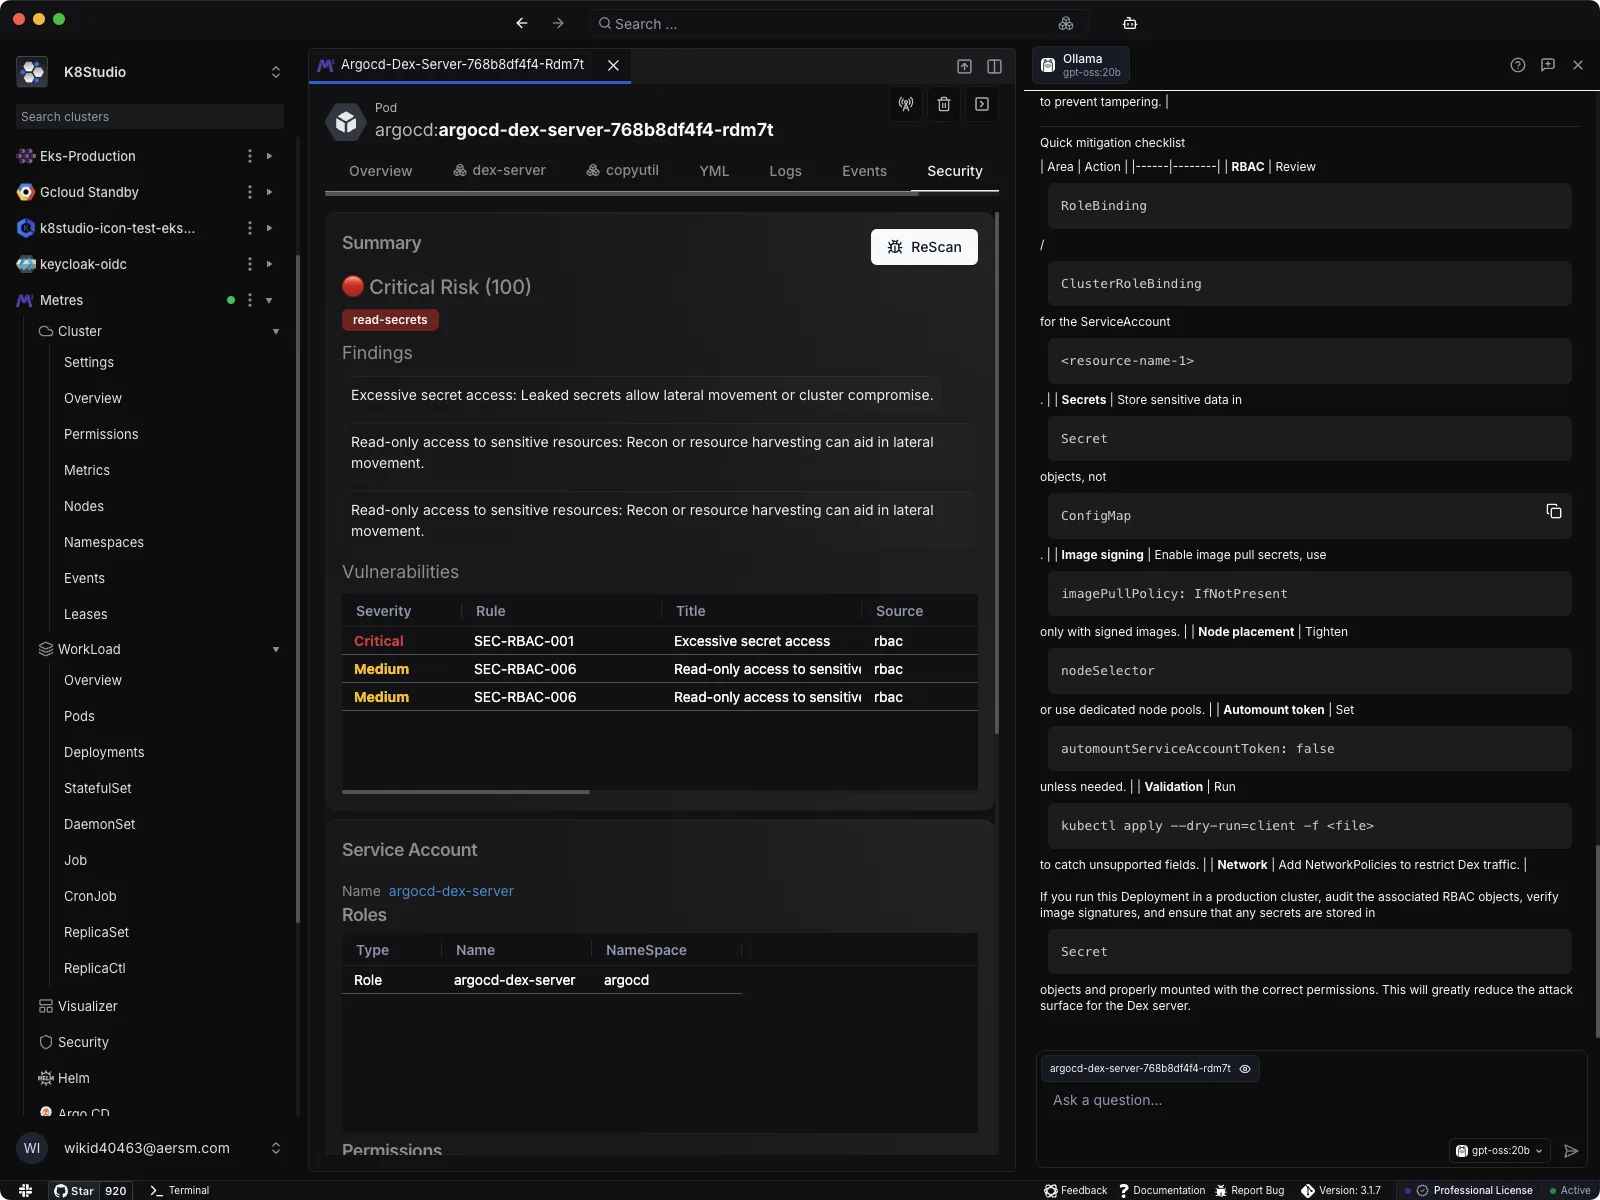This screenshot has width=1600, height=1200.
Task: Open the Logs tab
Action: [785, 171]
